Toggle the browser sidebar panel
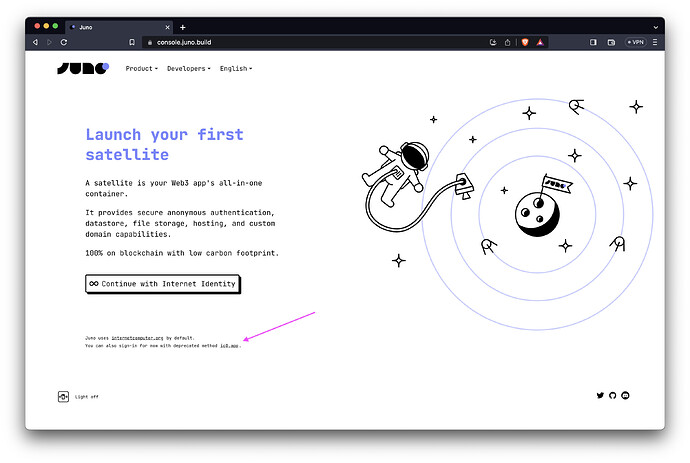690x463 pixels. (x=593, y=42)
